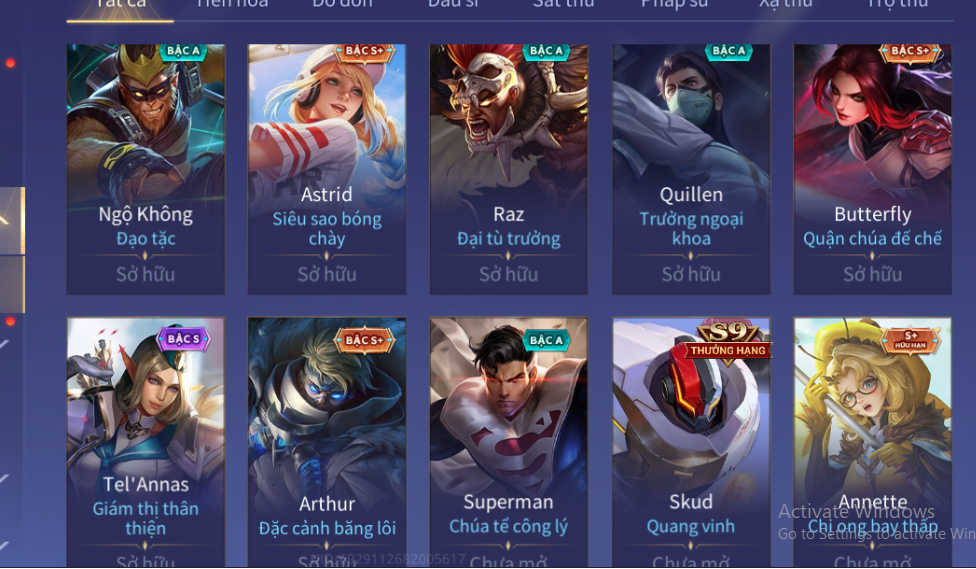Select the Astrid Siêu sao bóng chày skin
This screenshot has height=569, width=976.
pyautogui.click(x=327, y=169)
